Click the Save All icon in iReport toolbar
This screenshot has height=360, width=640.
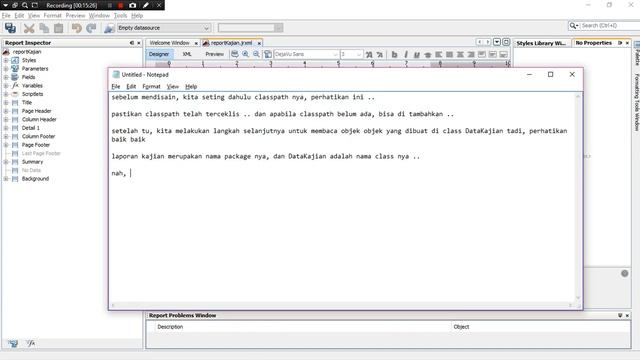click(x=10, y=28)
